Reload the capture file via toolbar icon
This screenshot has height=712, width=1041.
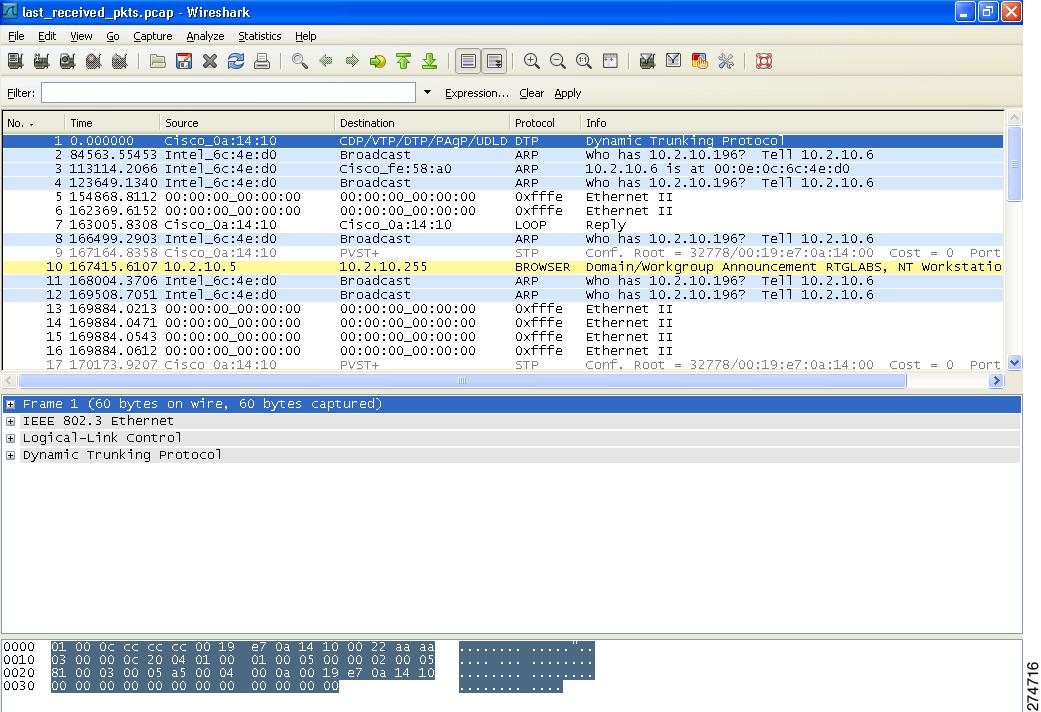(236, 62)
